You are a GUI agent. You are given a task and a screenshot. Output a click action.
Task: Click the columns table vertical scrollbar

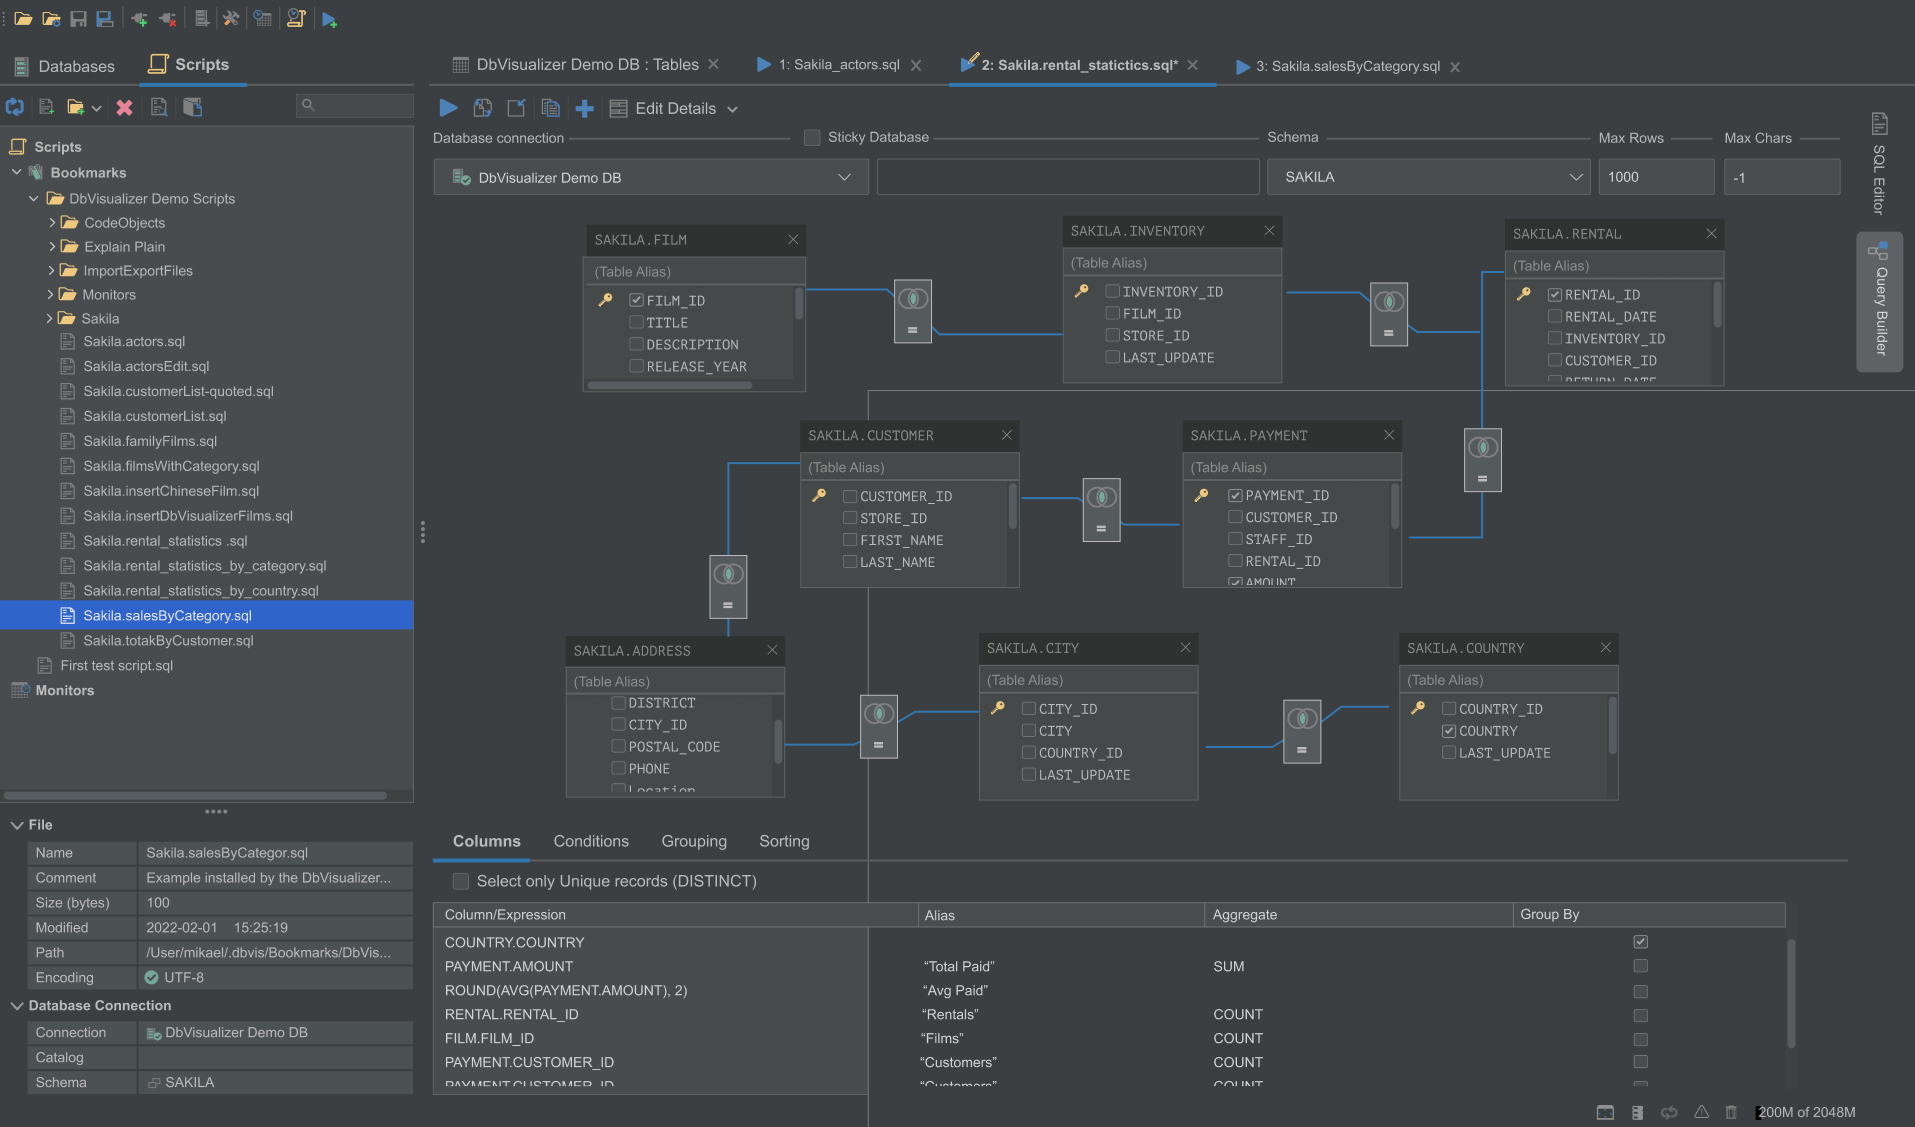tap(1790, 992)
